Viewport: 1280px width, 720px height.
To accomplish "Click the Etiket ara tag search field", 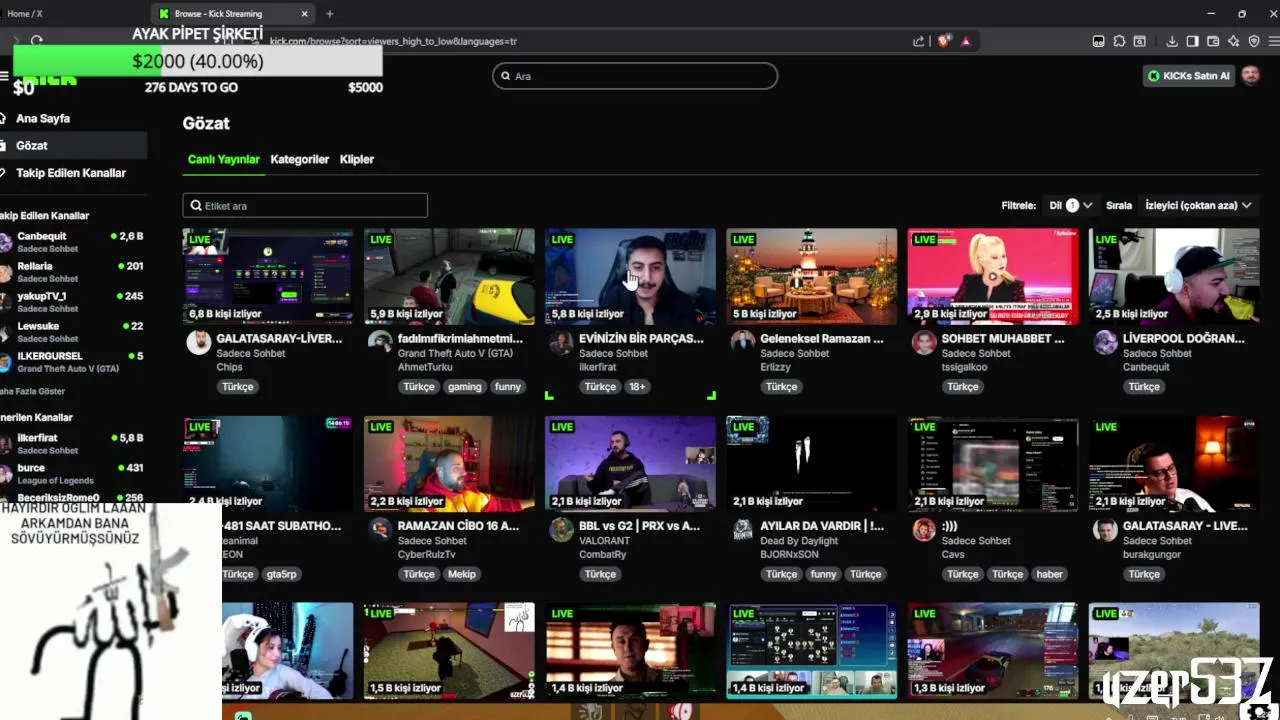I will (305, 205).
